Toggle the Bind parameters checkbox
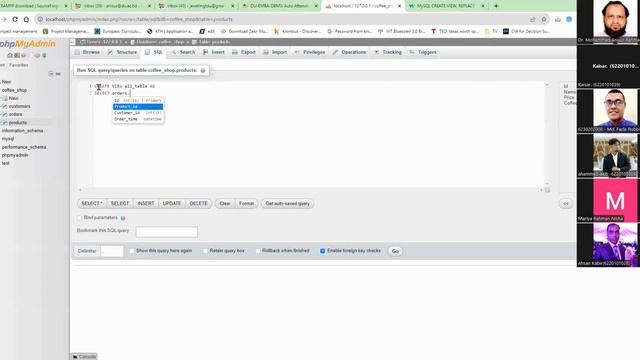Viewport: 640px width, 360px height. click(80, 218)
